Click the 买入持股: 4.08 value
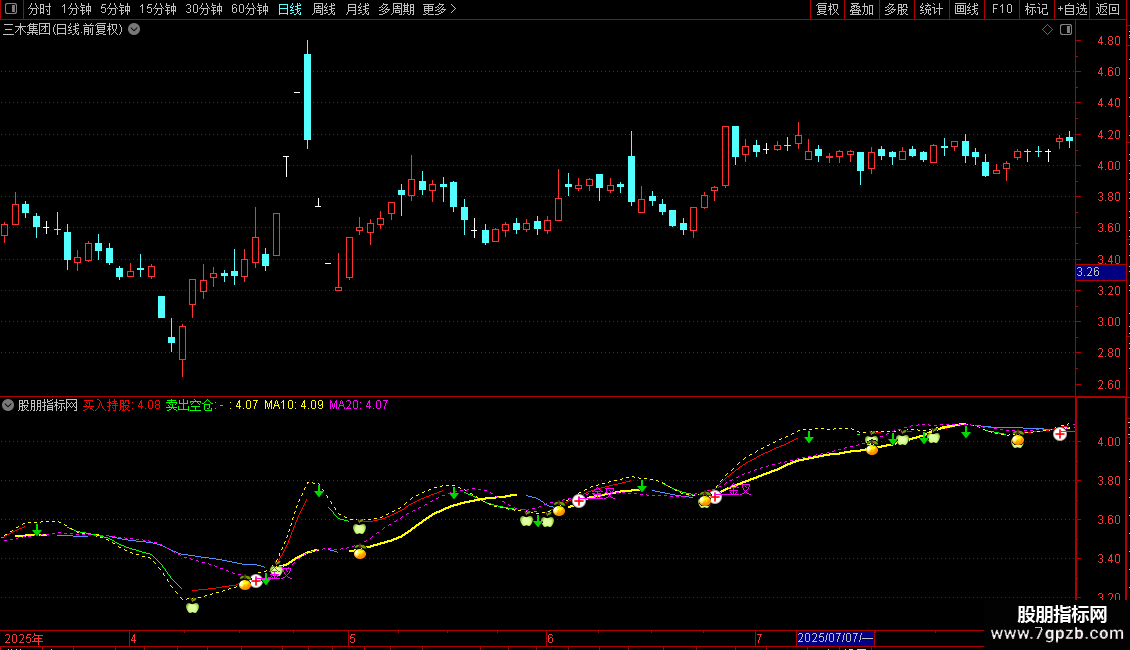The image size is (1130, 650). [121, 405]
